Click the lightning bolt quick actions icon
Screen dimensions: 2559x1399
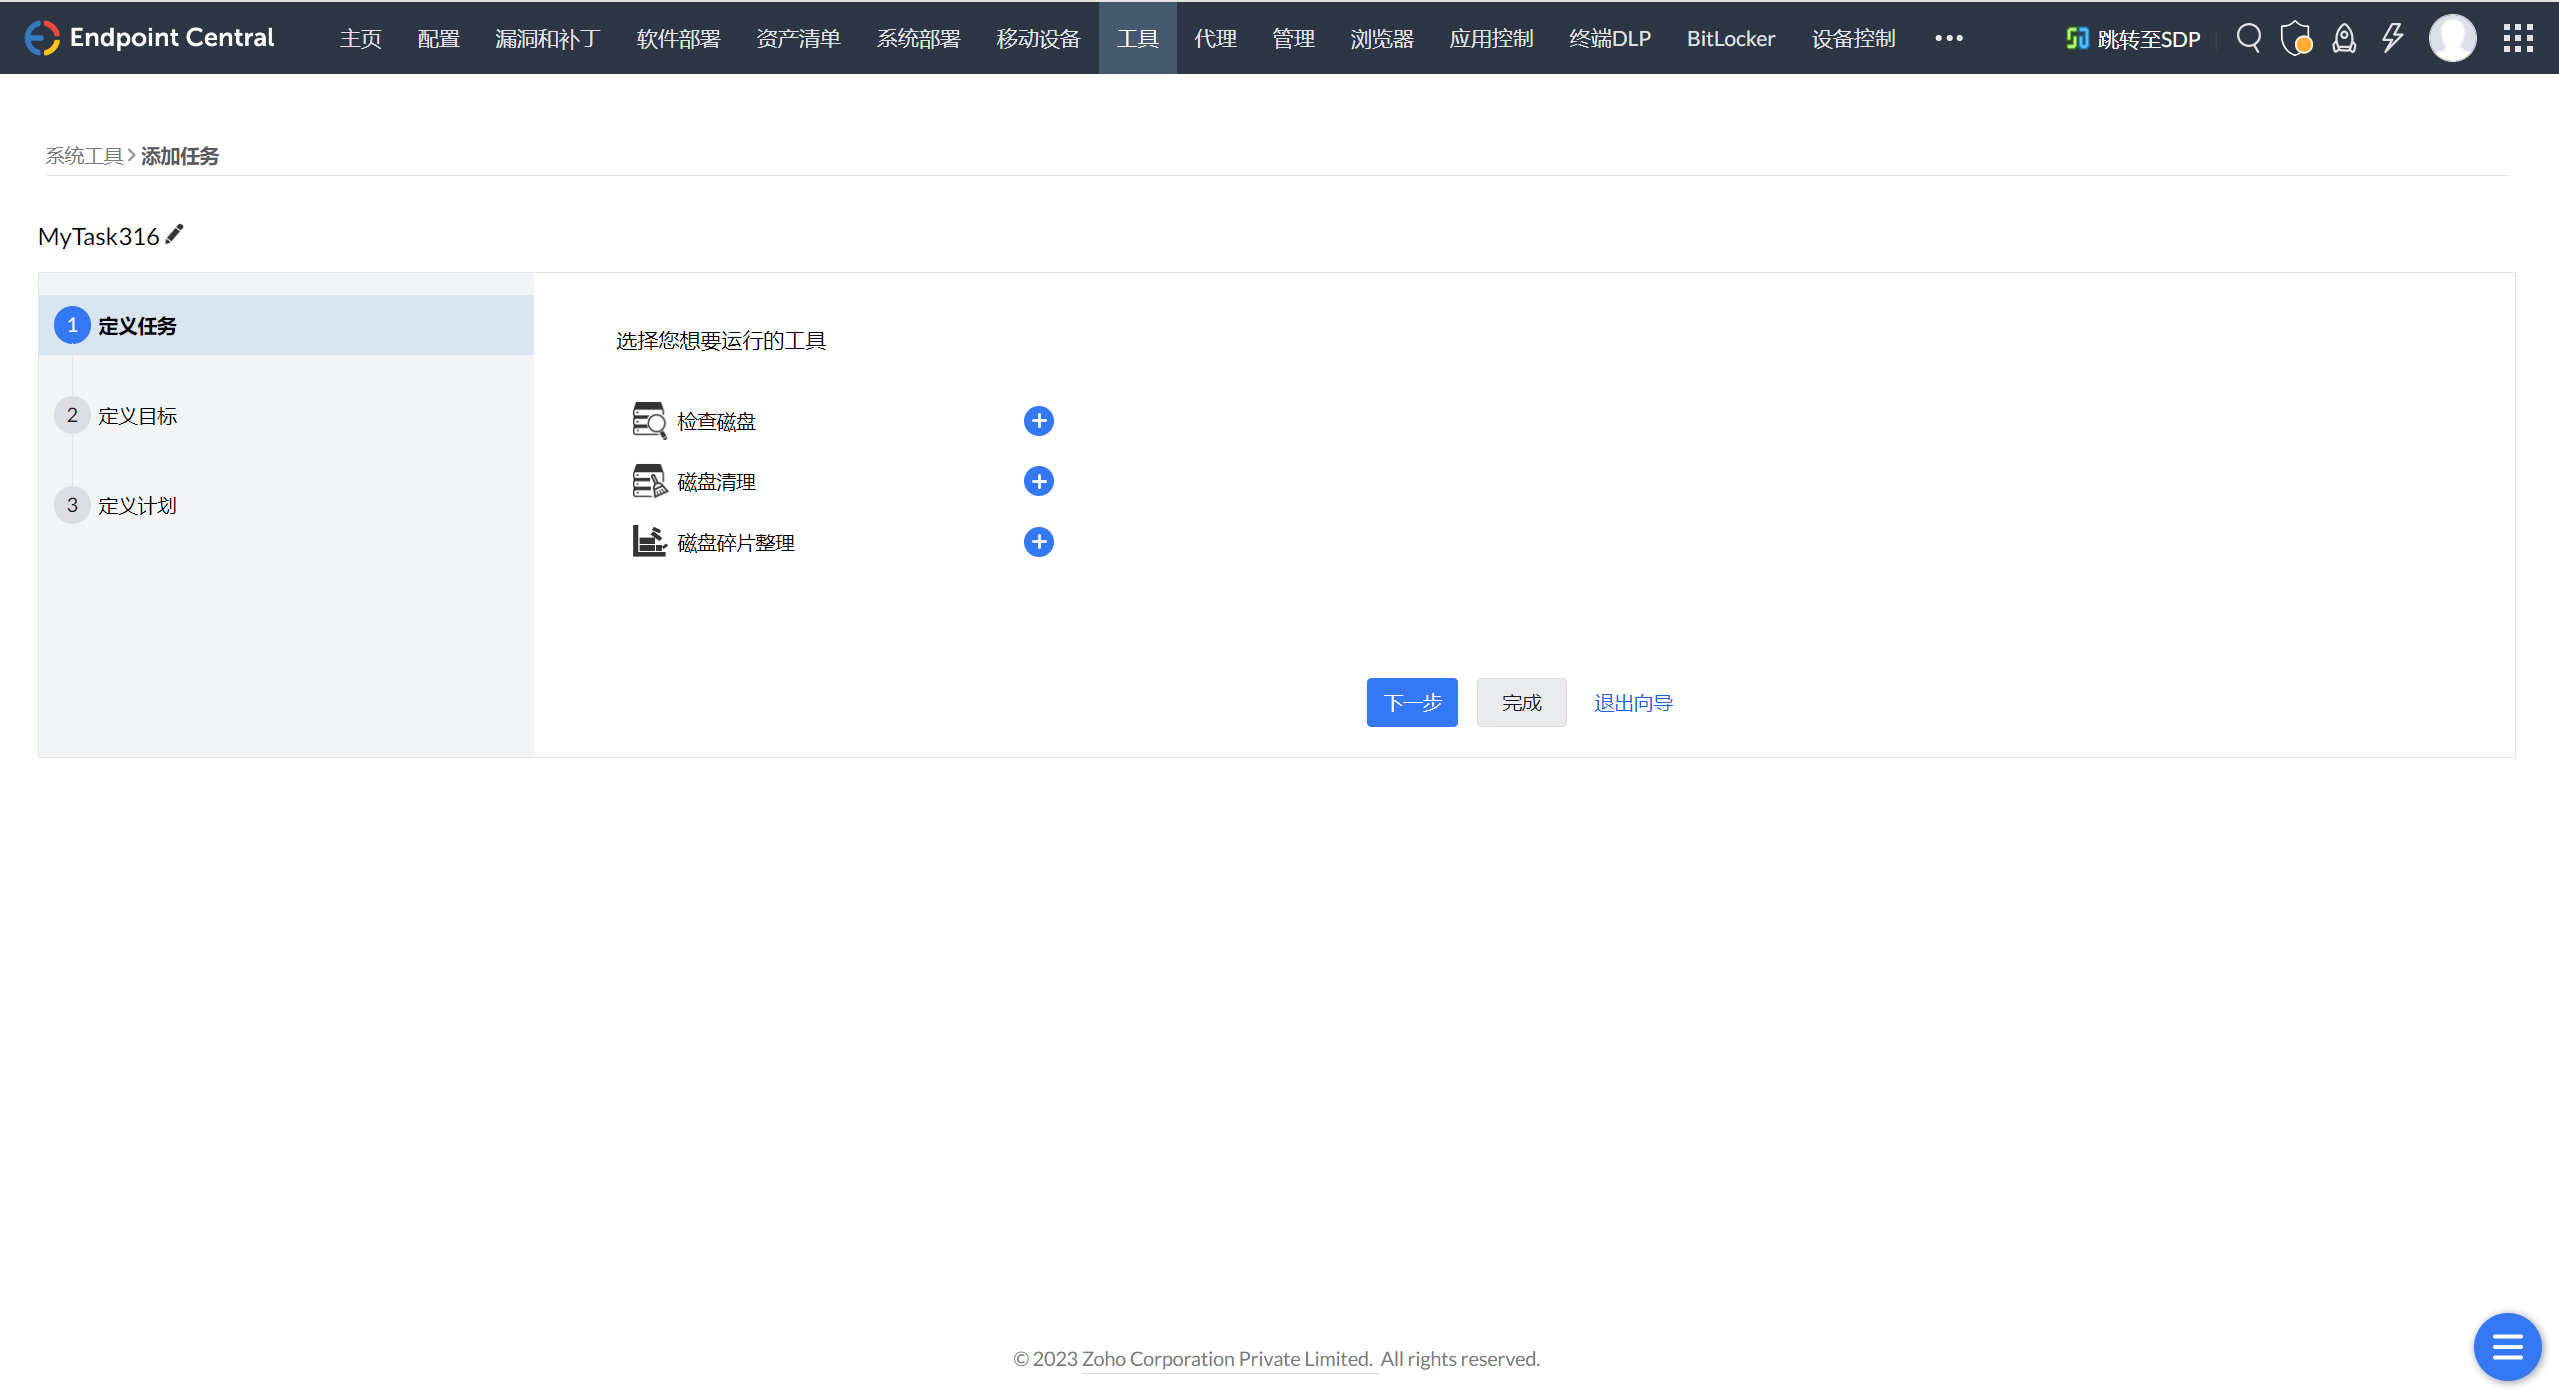[x=2392, y=38]
